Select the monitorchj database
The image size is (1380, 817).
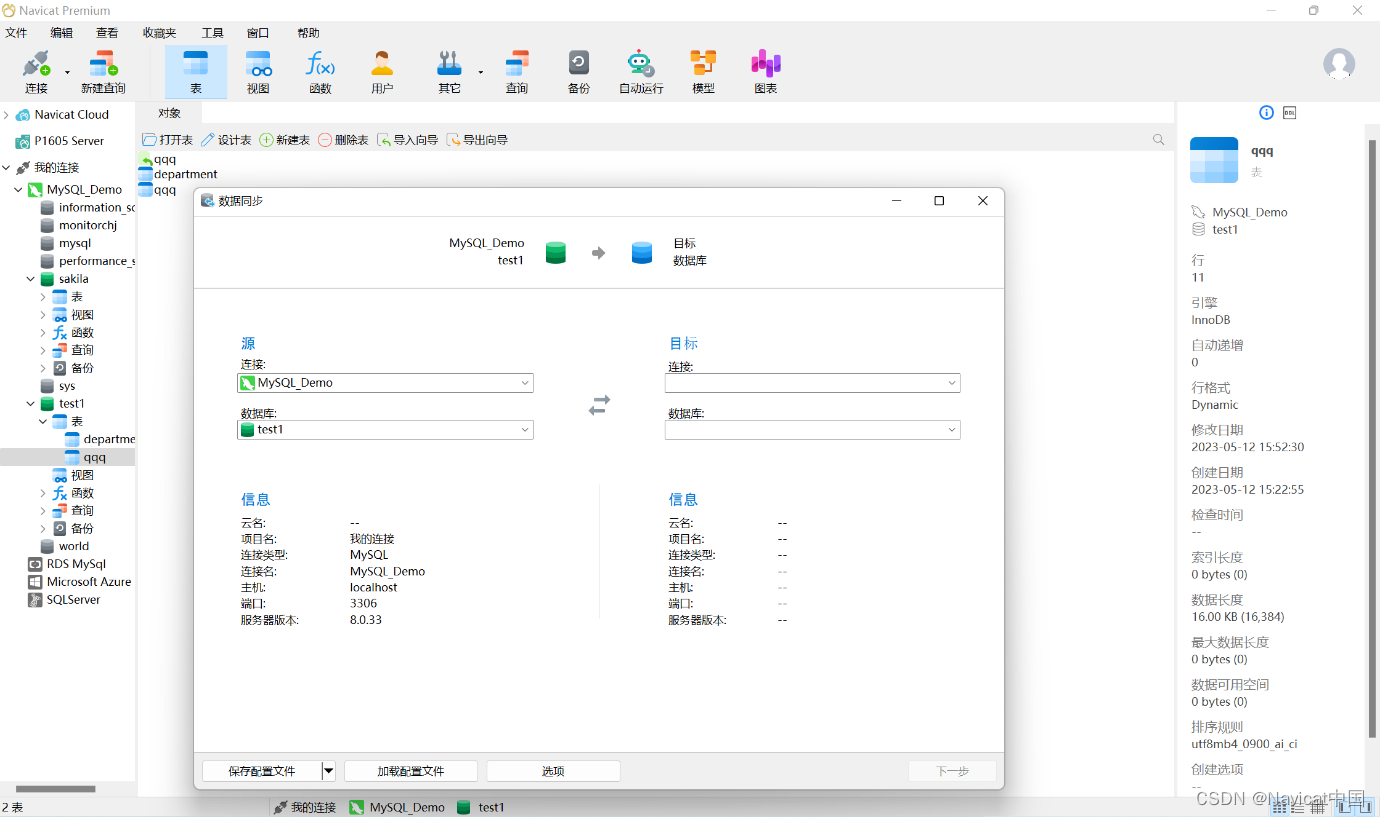78,226
